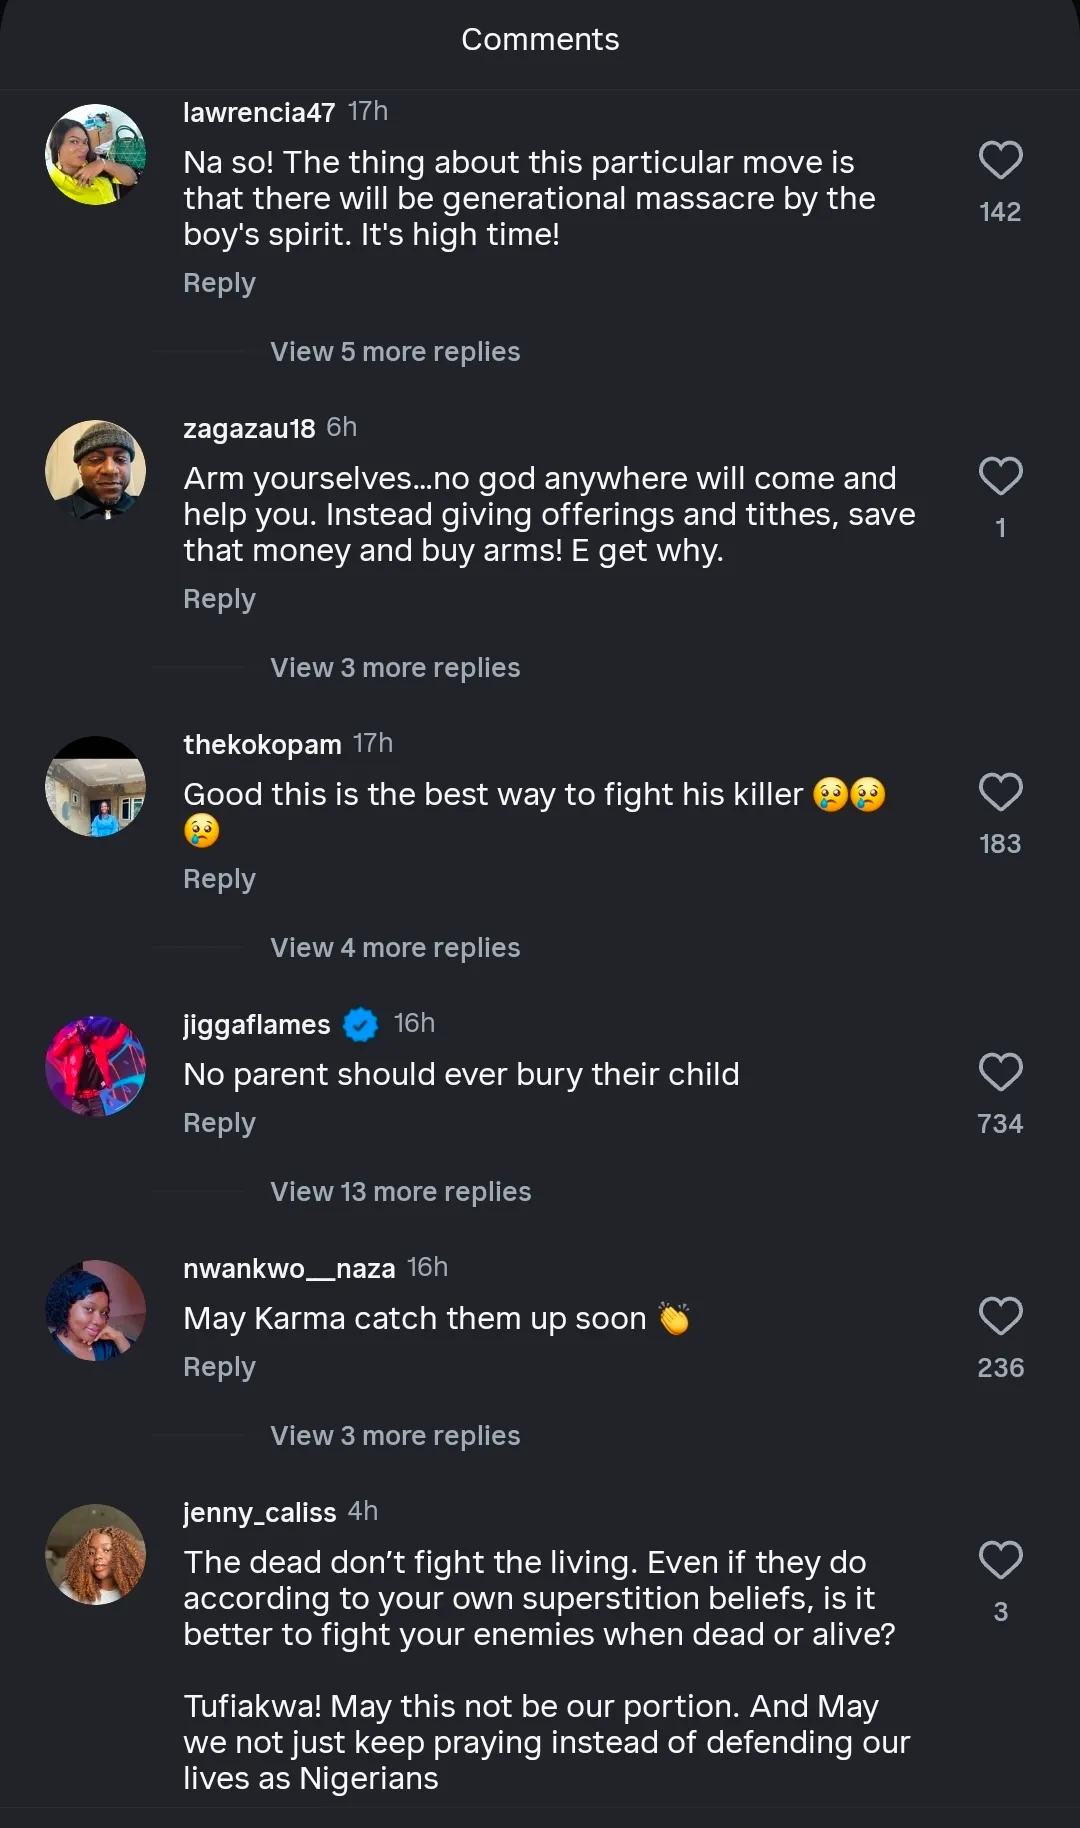Expand 3 more replies under zagazau18
The image size is (1080, 1828).
(x=395, y=668)
